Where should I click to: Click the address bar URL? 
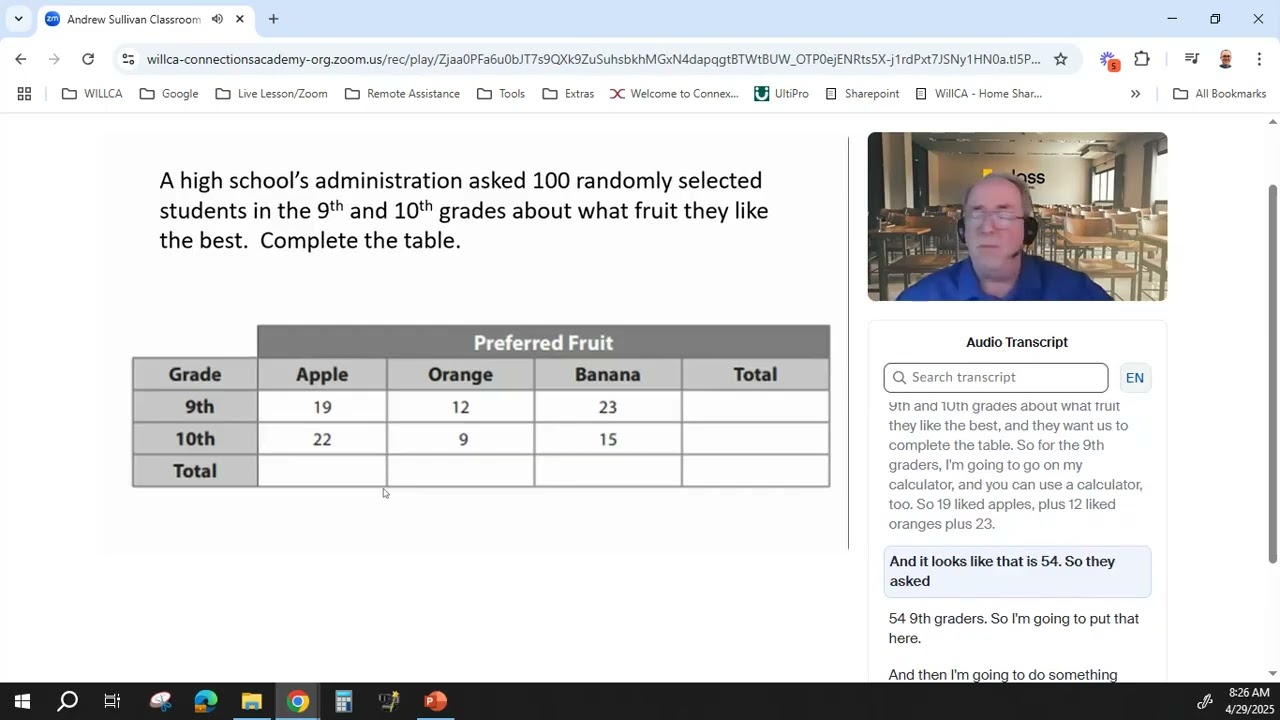click(x=593, y=59)
